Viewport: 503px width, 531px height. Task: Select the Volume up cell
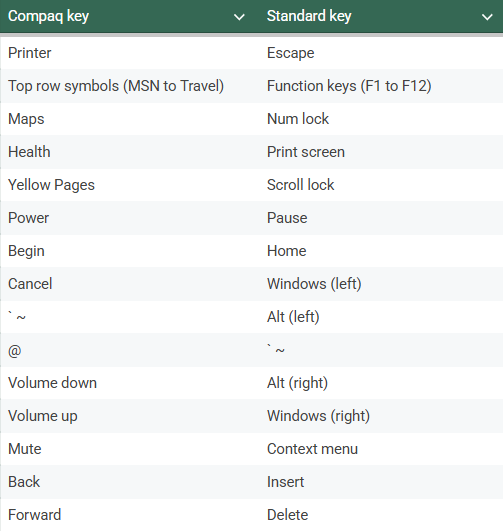click(x=129, y=416)
